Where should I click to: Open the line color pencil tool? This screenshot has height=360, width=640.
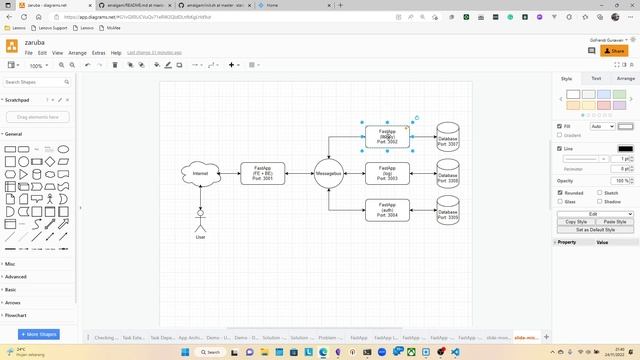pos(168,65)
